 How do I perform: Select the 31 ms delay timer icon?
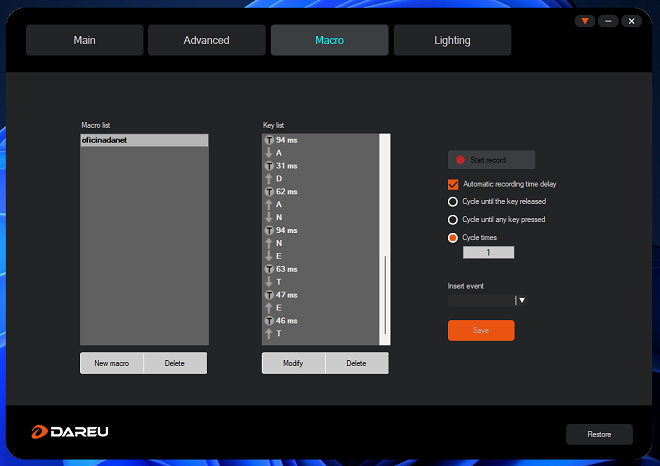(x=269, y=166)
